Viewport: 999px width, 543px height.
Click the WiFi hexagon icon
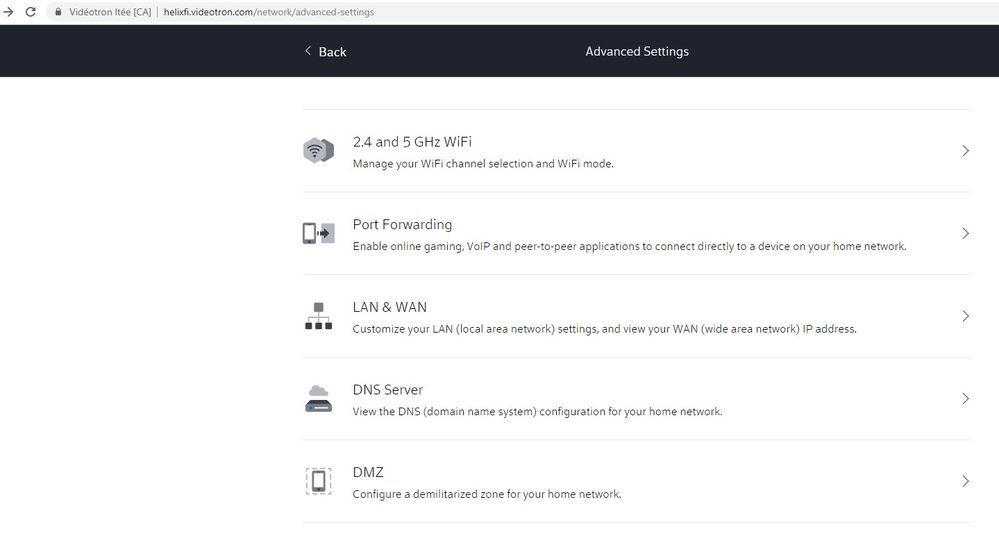click(x=318, y=151)
